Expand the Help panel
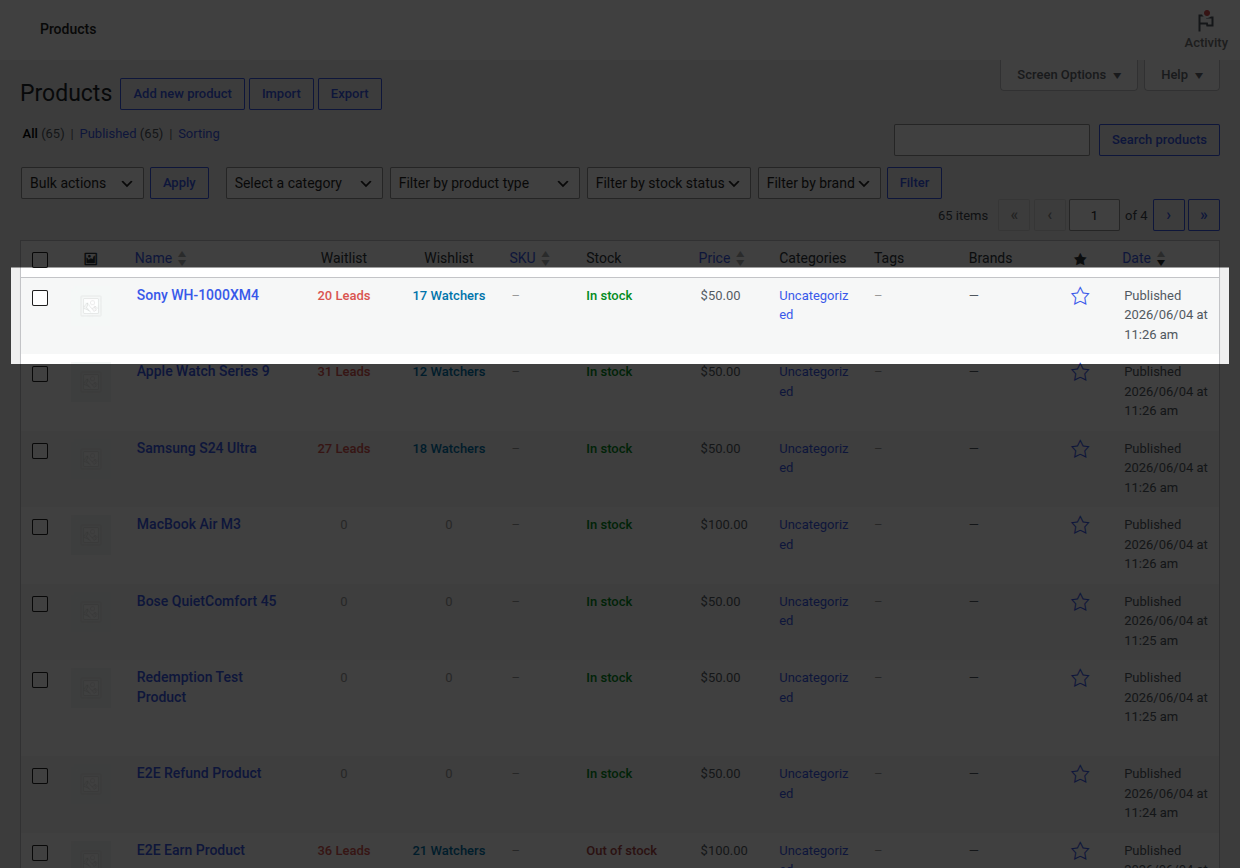 1182,75
